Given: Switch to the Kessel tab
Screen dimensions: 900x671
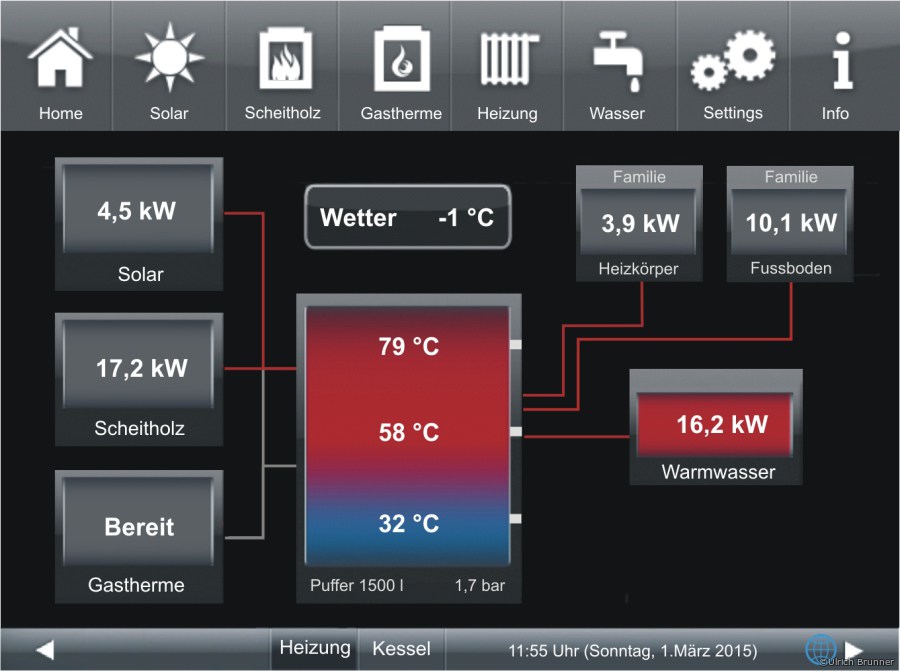Looking at the screenshot, I should 401,649.
